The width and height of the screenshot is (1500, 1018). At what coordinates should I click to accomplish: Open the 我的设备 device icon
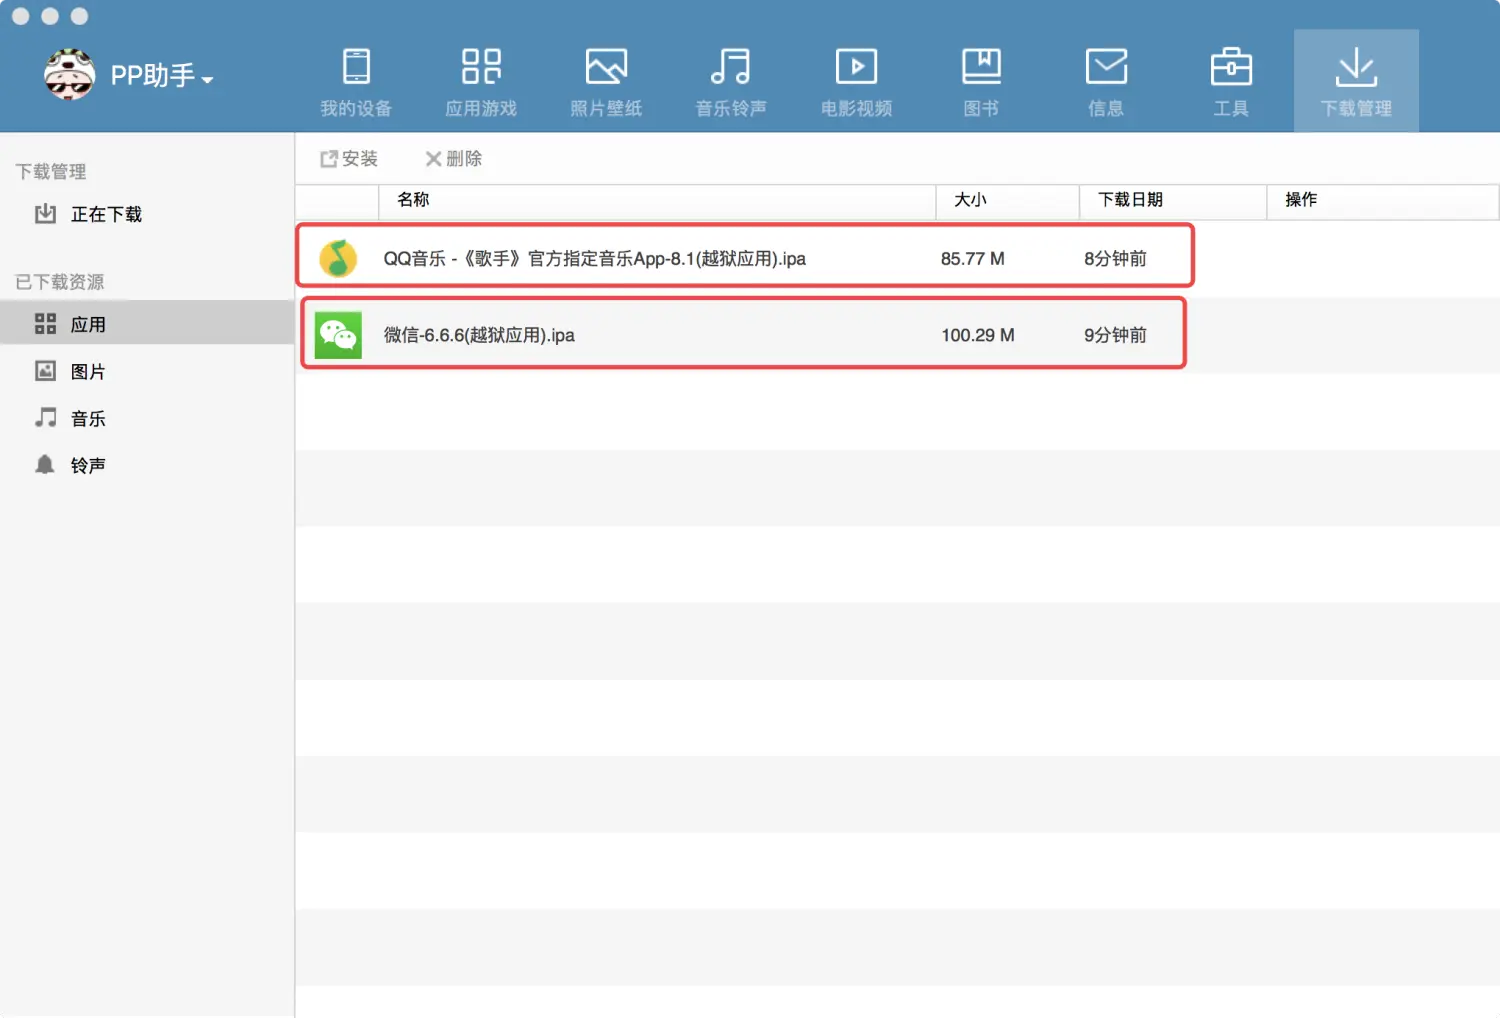pyautogui.click(x=356, y=66)
